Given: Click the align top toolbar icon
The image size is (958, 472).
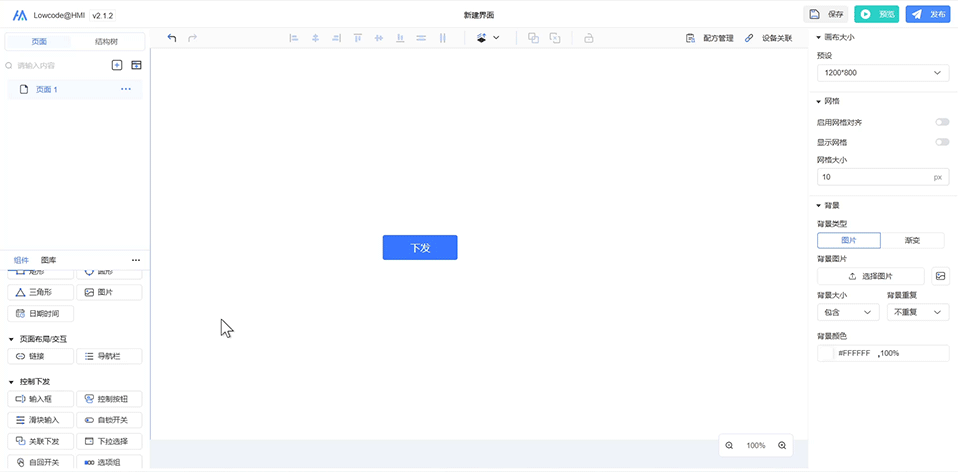Looking at the screenshot, I should coord(357,38).
